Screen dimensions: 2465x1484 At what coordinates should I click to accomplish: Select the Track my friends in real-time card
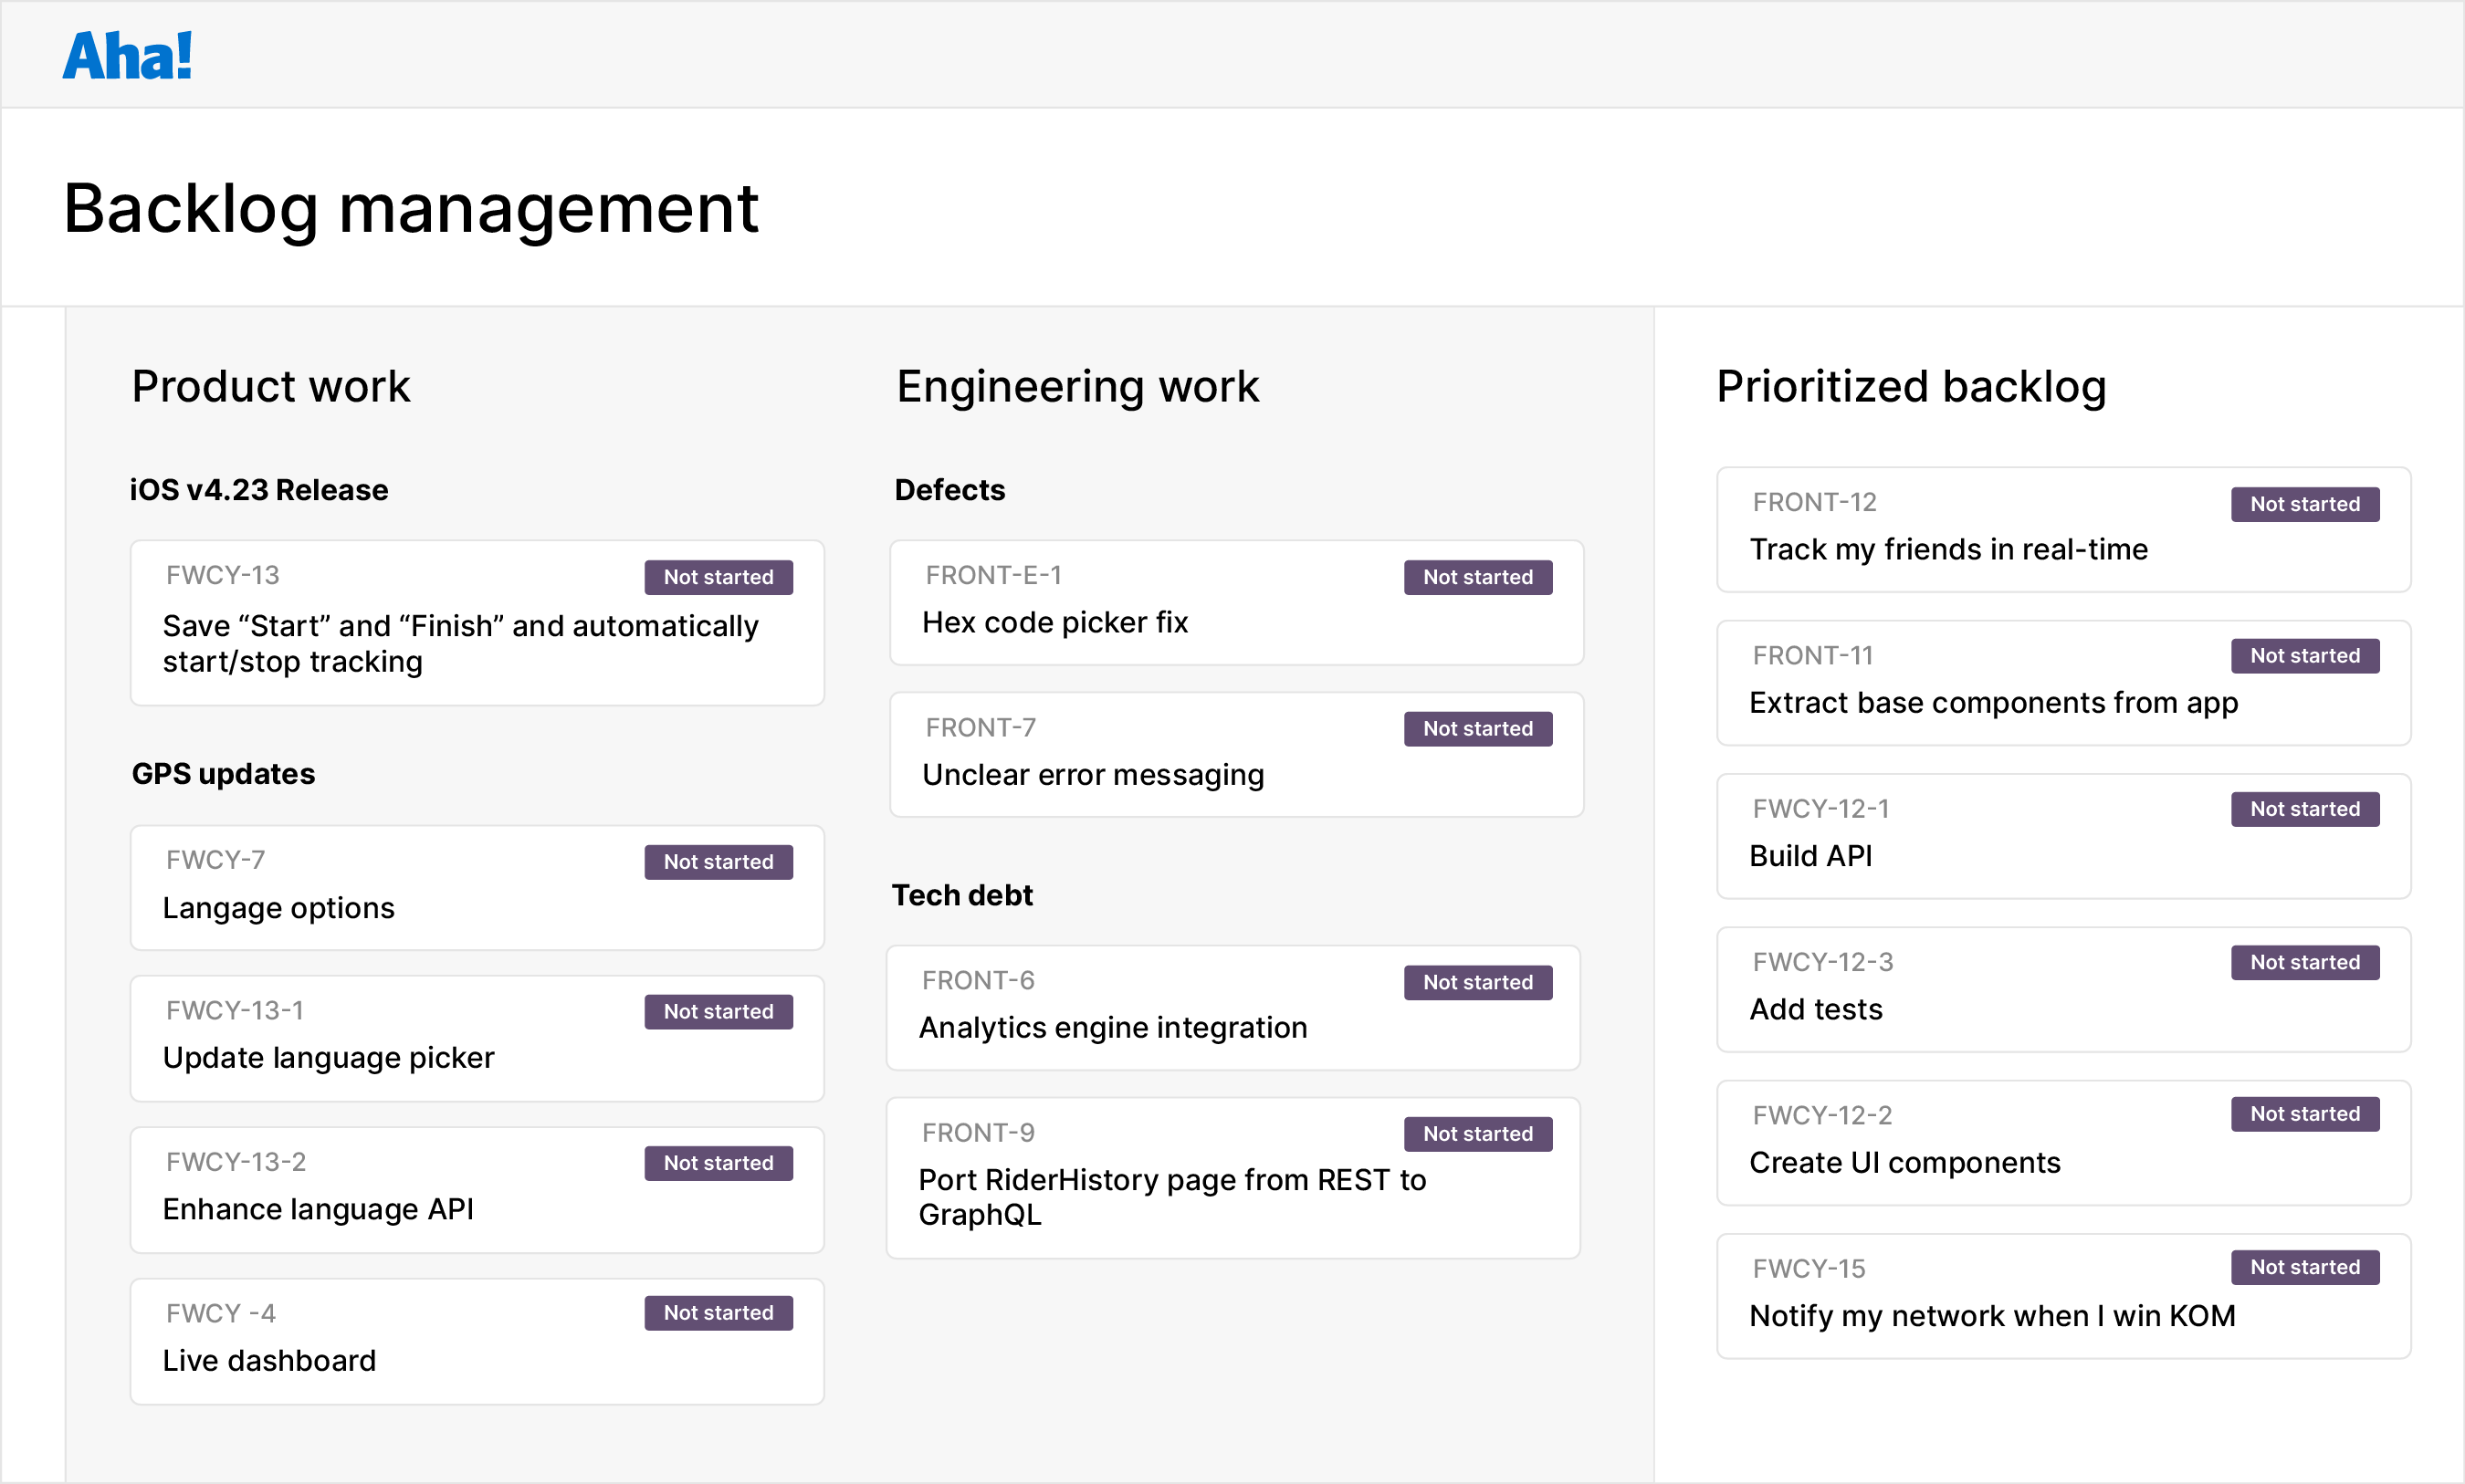click(x=2063, y=529)
